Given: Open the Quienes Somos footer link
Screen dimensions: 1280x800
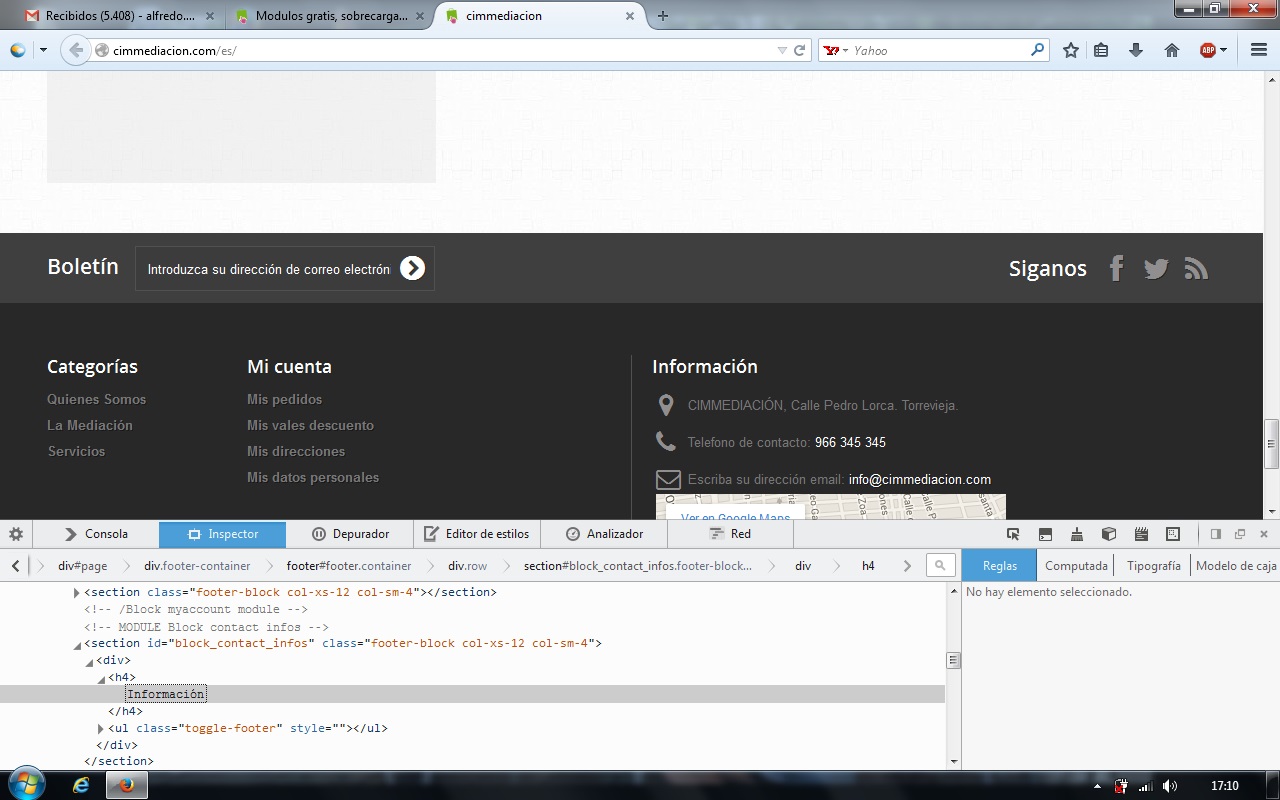Looking at the screenshot, I should tap(96, 399).
